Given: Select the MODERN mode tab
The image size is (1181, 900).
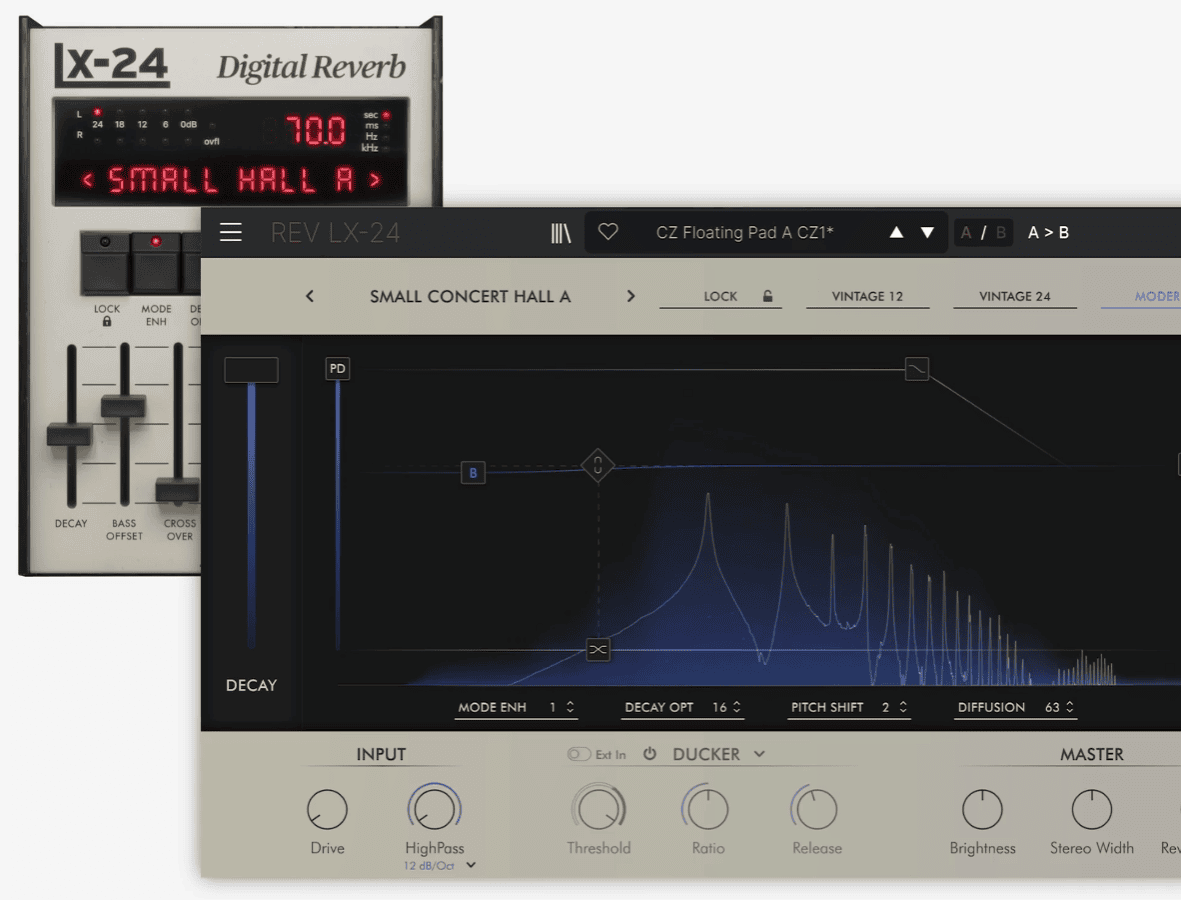Looking at the screenshot, I should 1141,297.
